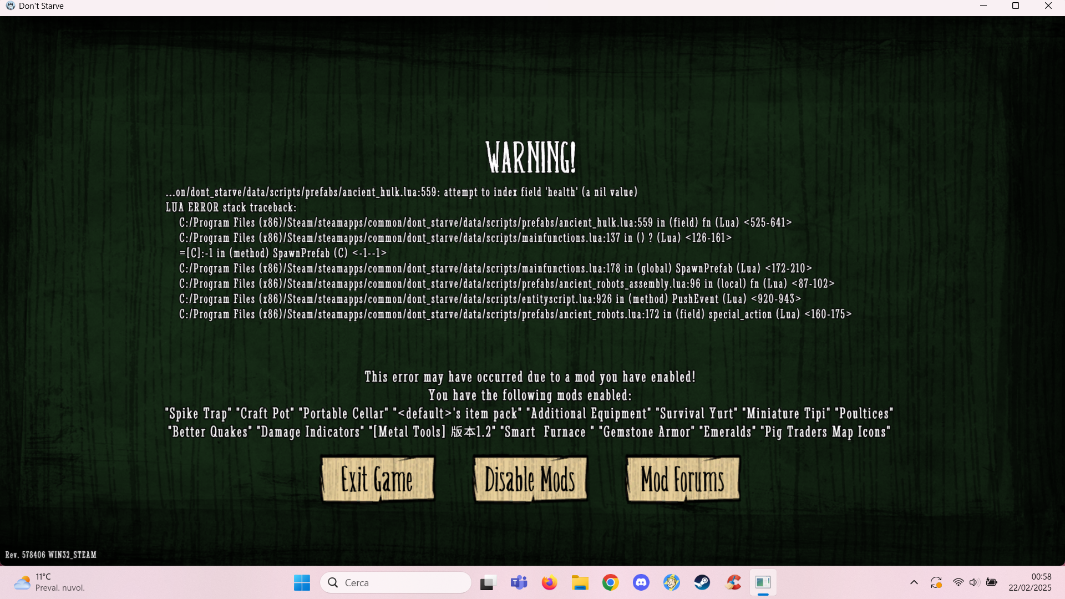Open Firefox browser
Screen dimensions: 1065x599
(549, 582)
